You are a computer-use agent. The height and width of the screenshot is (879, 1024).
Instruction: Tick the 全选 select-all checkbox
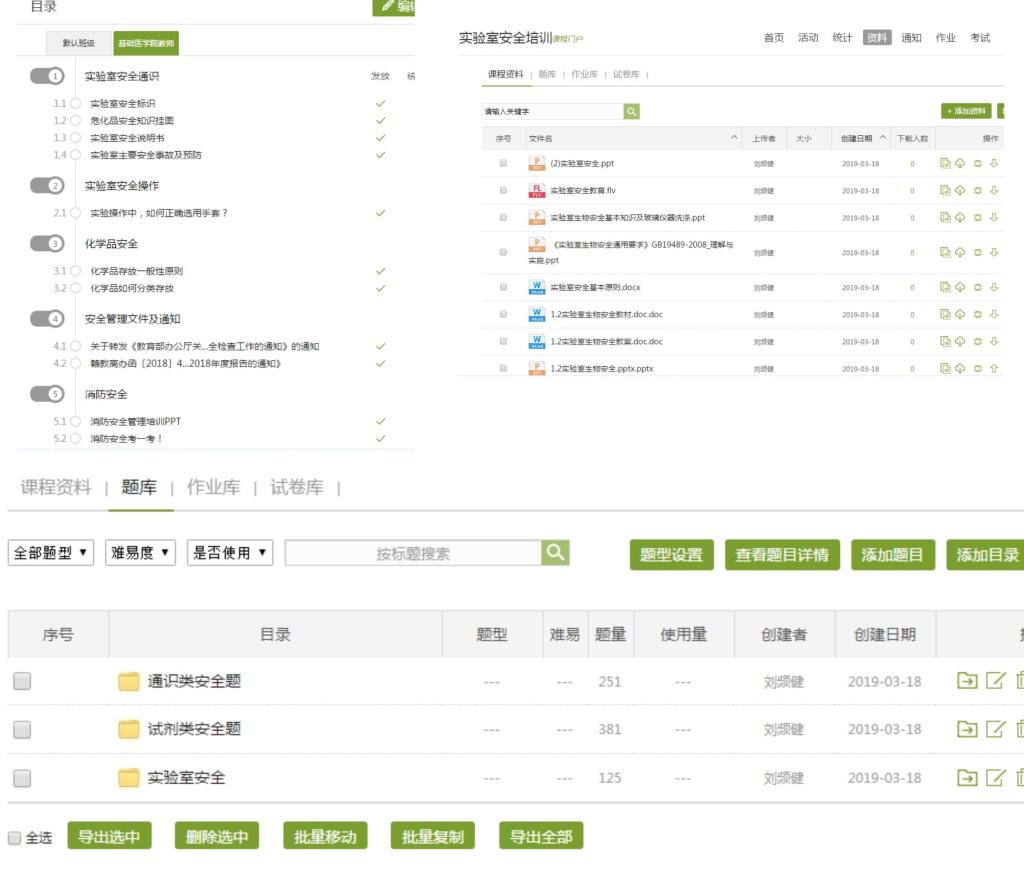pyautogui.click(x=14, y=837)
